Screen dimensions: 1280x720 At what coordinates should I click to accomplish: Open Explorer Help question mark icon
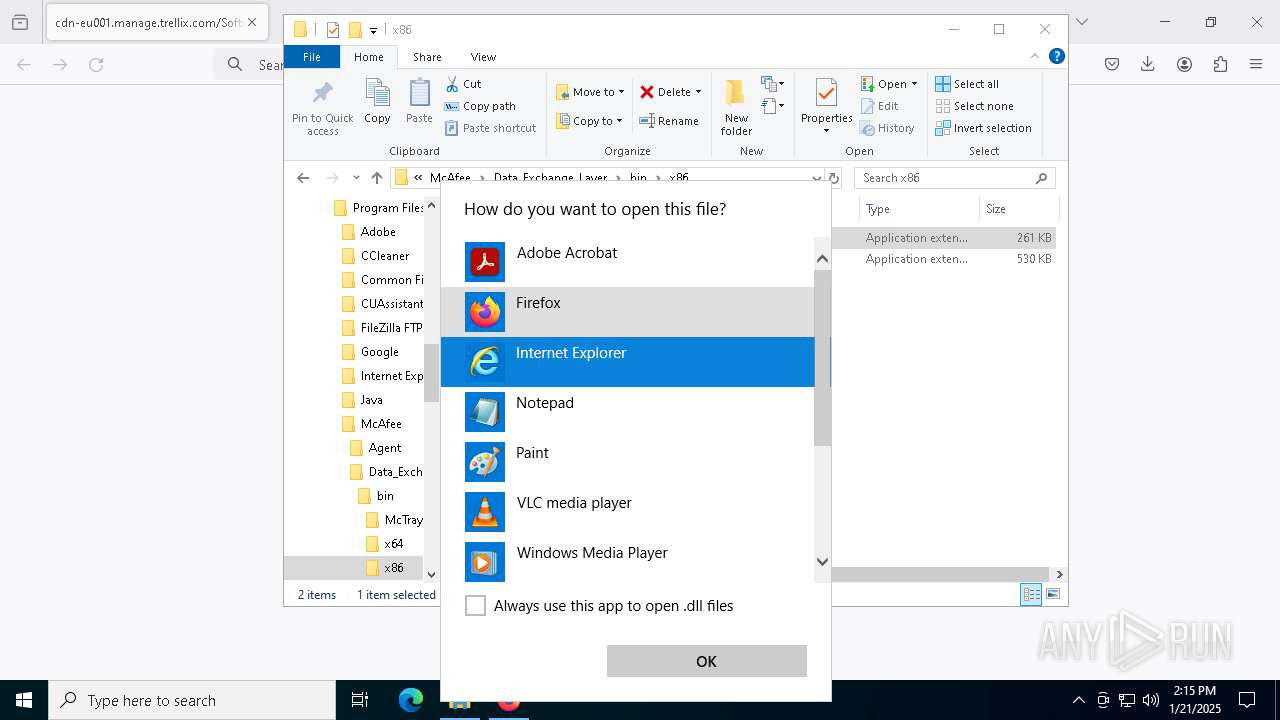coord(1056,57)
